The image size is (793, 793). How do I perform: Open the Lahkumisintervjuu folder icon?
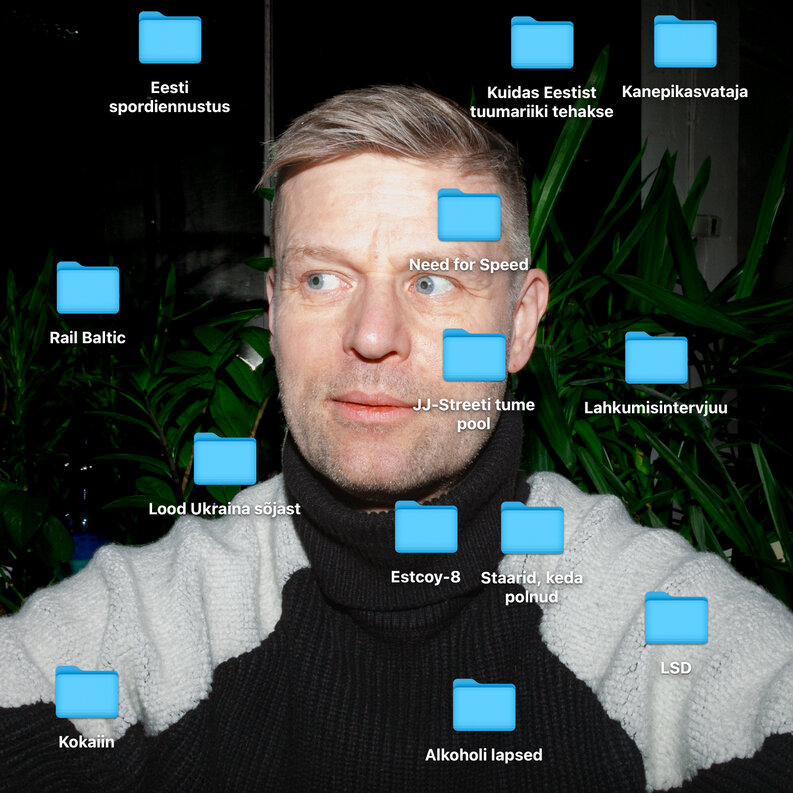[x=655, y=358]
